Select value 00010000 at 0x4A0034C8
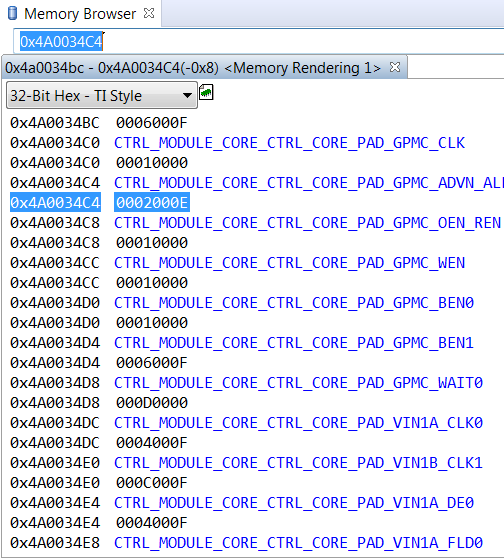Screen dimensions: 504x558 point(152,243)
